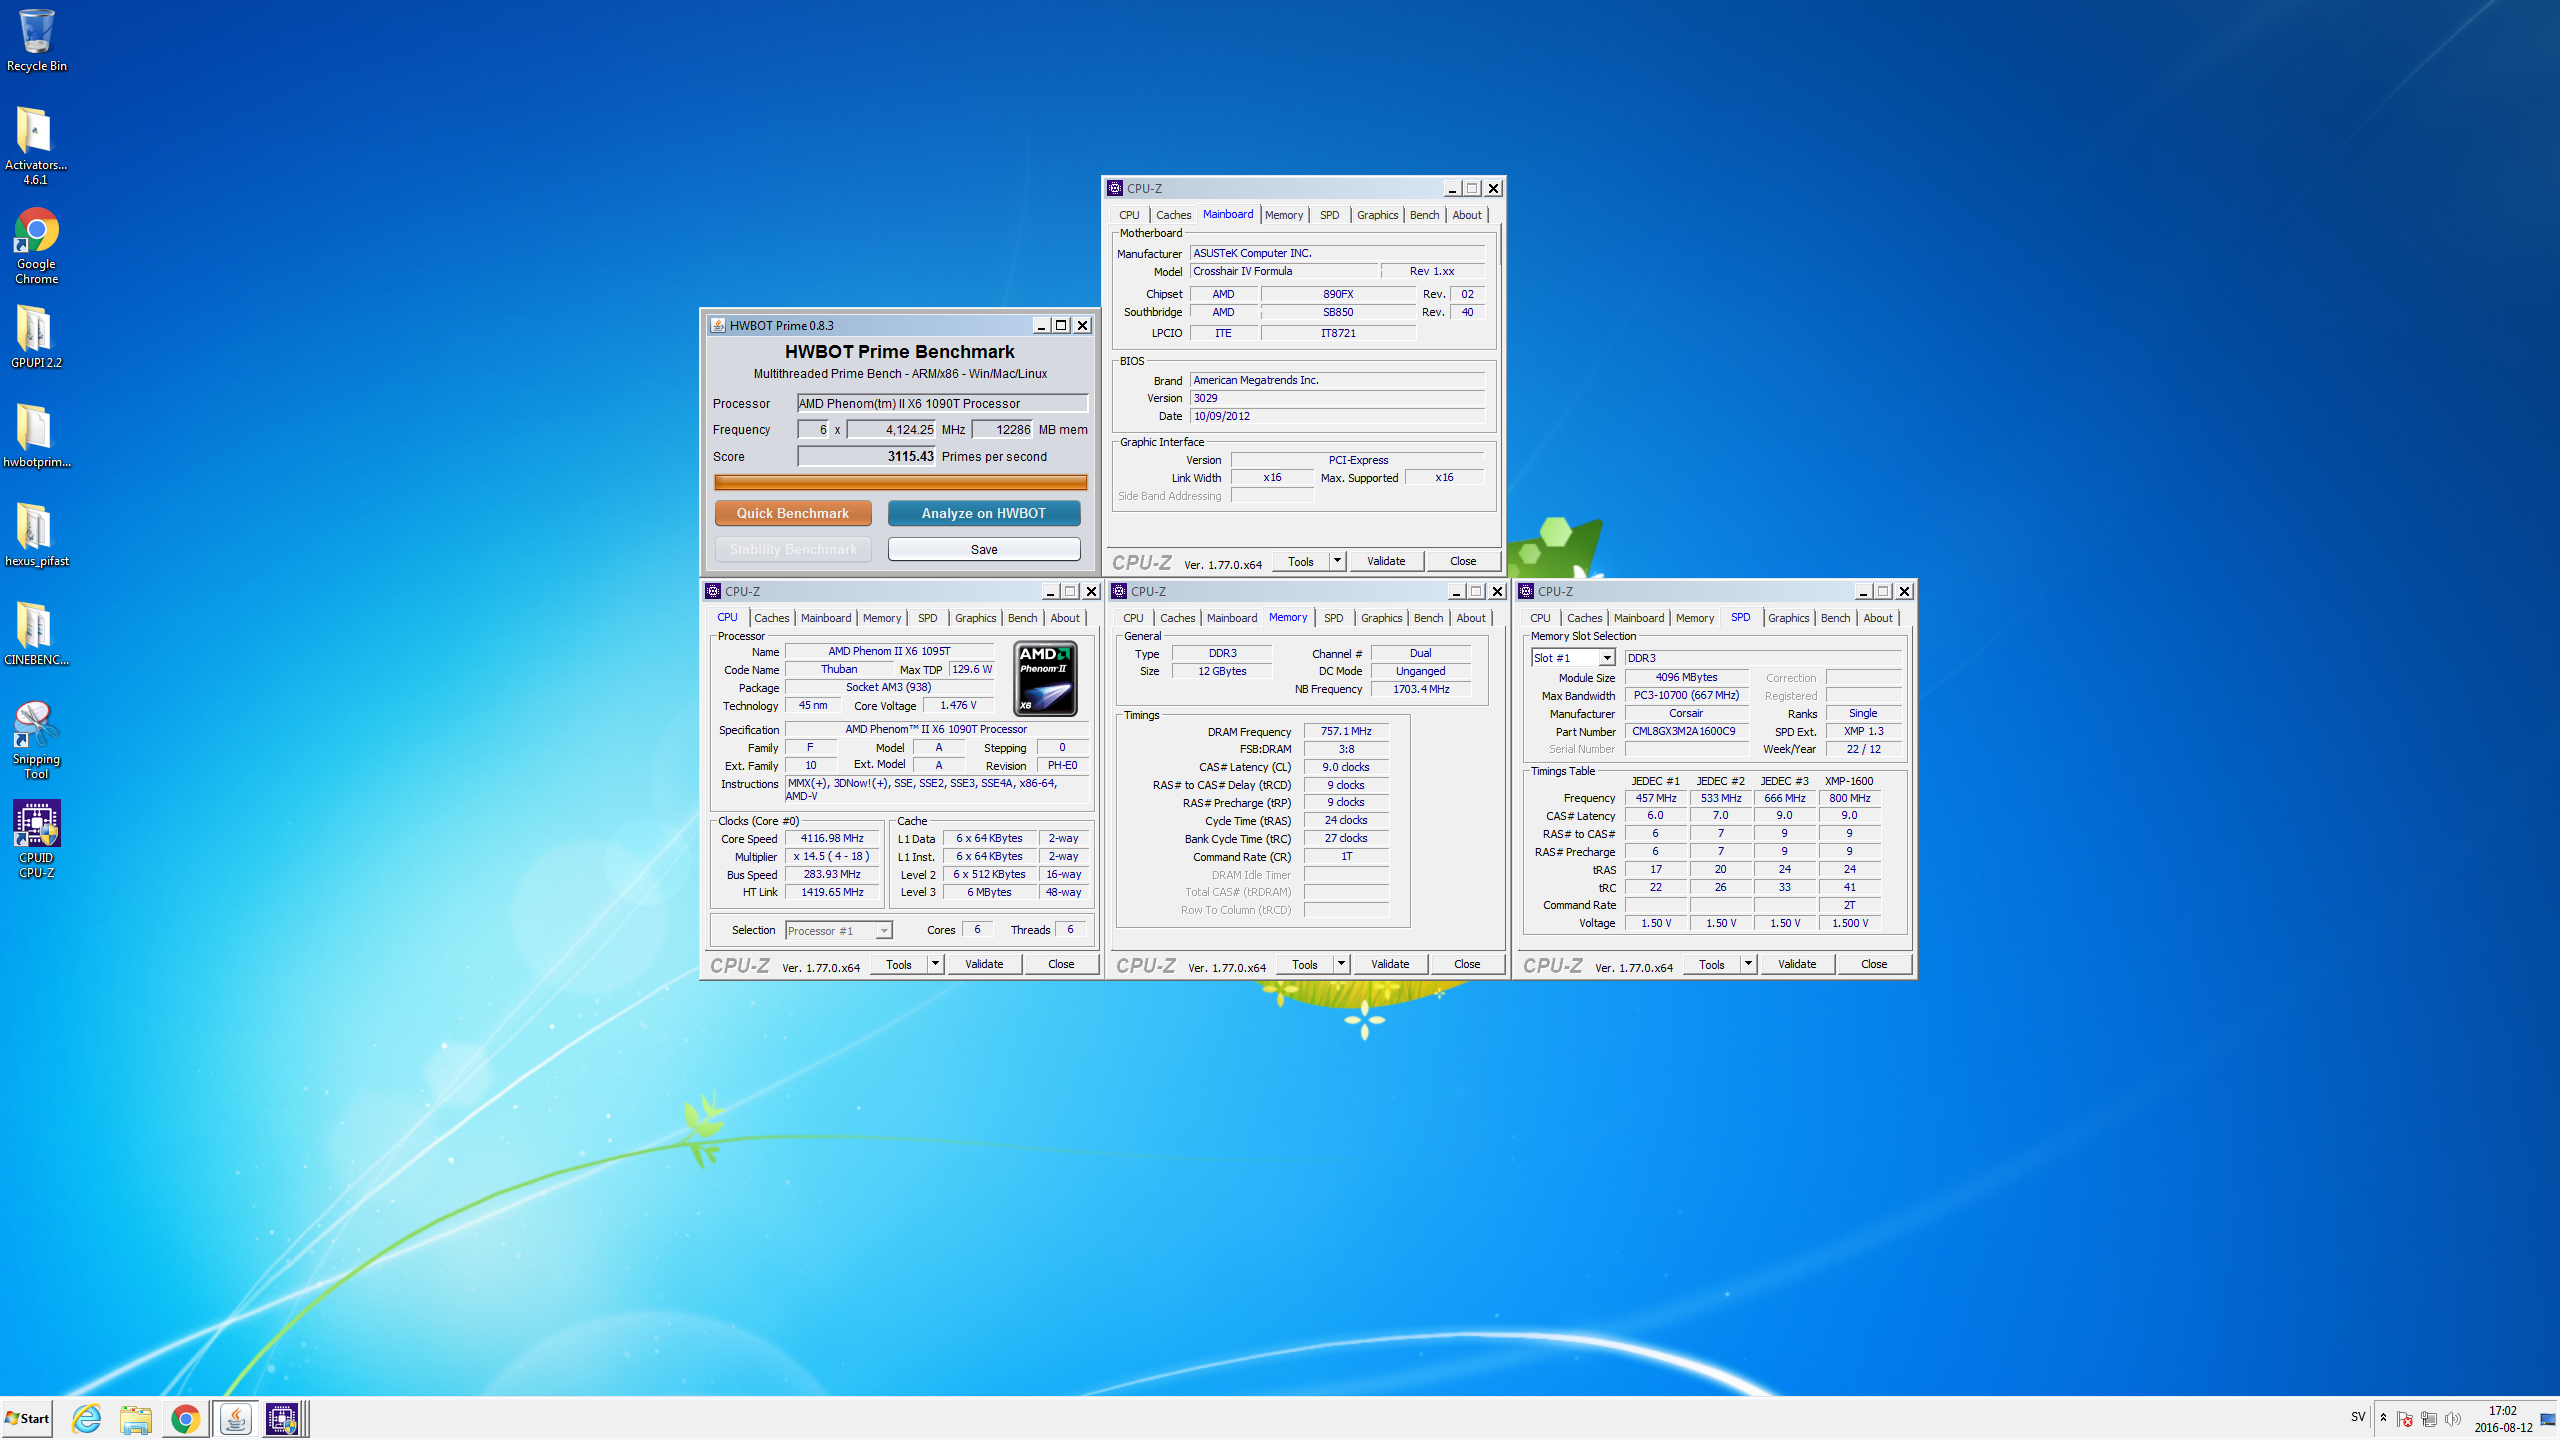Open Action Center flag tray icon
2560x1440 pixels.
click(x=2405, y=1419)
